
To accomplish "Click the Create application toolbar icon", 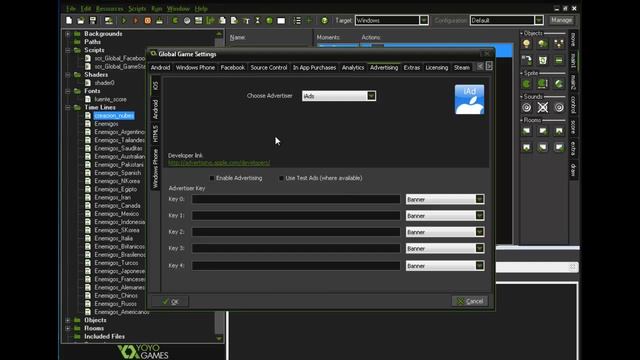I will 109,20.
